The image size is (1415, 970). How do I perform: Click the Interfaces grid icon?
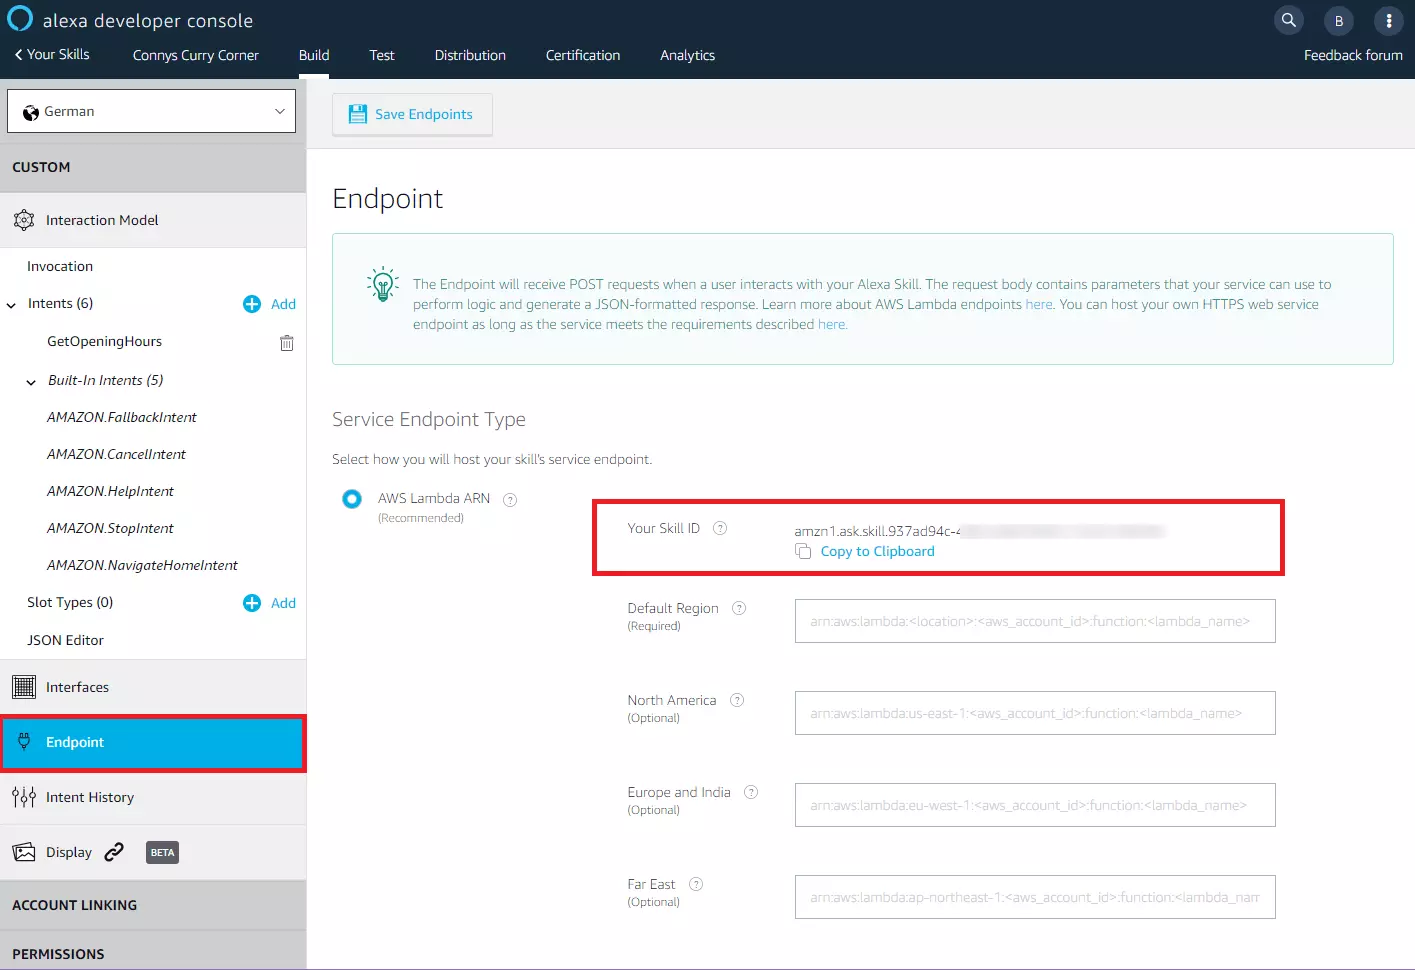24,687
